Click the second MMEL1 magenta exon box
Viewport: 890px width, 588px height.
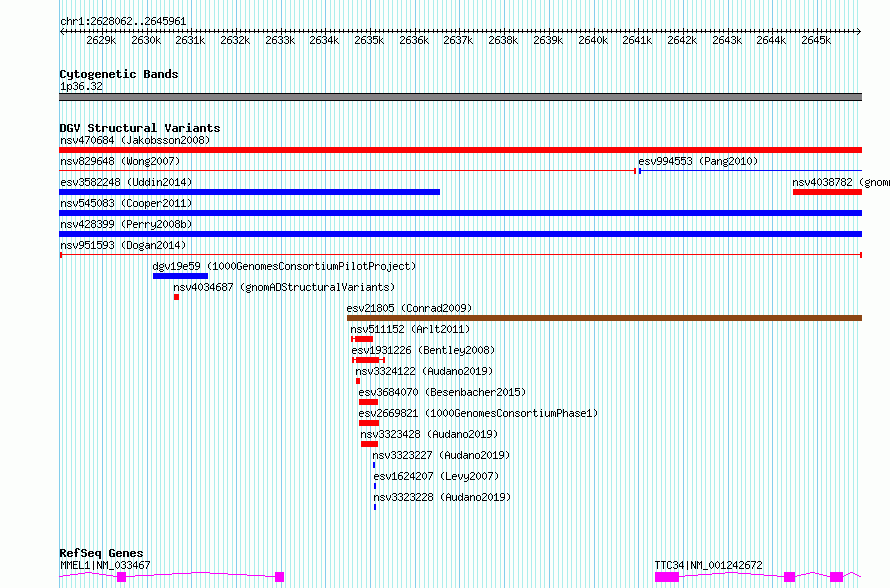pyautogui.click(x=279, y=577)
